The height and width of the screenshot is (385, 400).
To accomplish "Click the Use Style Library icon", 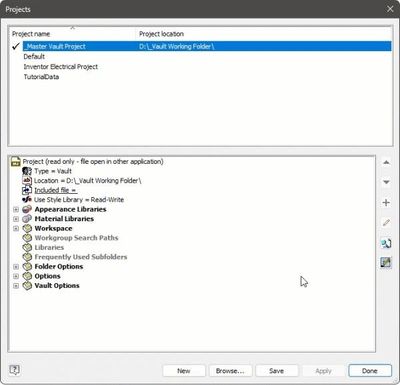I will 27,200.
